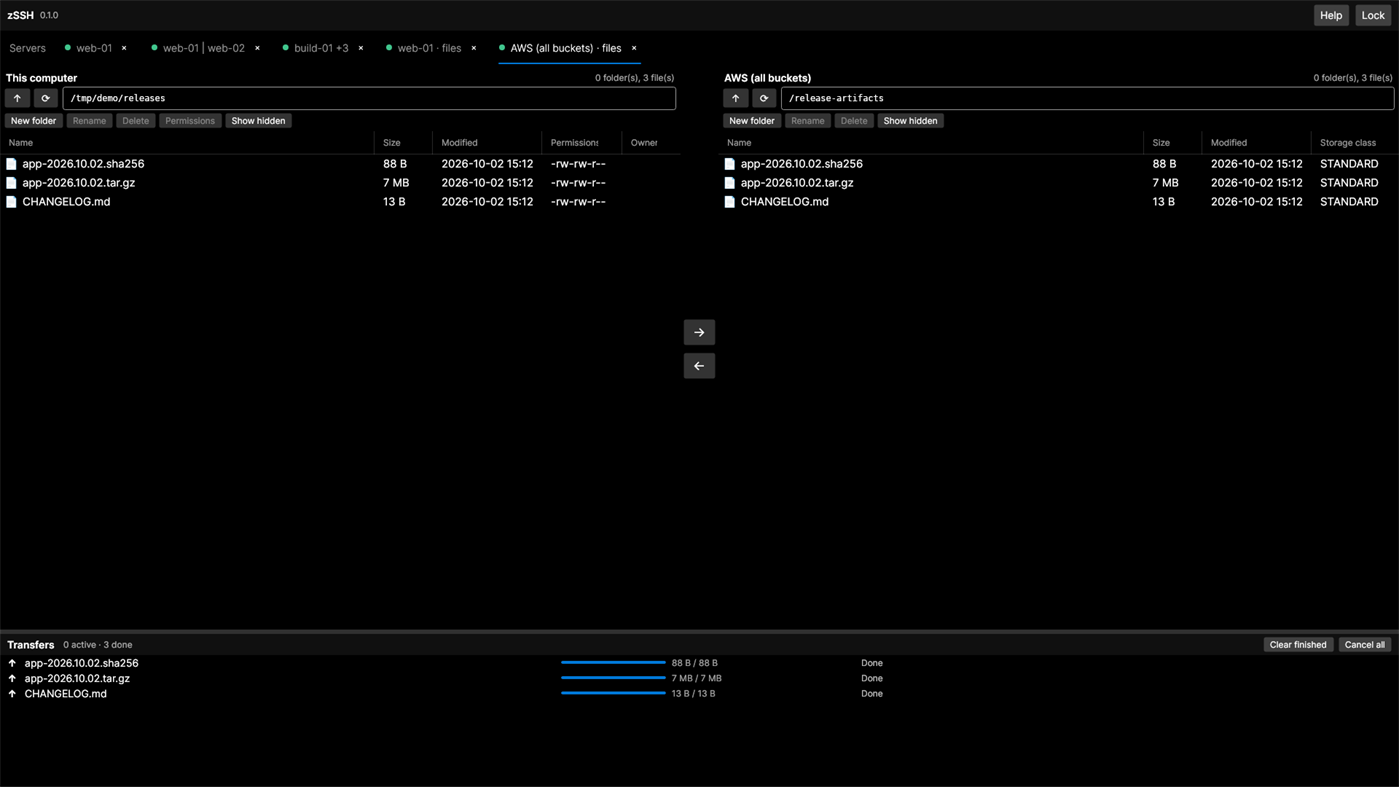1399x787 pixels.
Task: Click the Lock button
Action: [1373, 15]
